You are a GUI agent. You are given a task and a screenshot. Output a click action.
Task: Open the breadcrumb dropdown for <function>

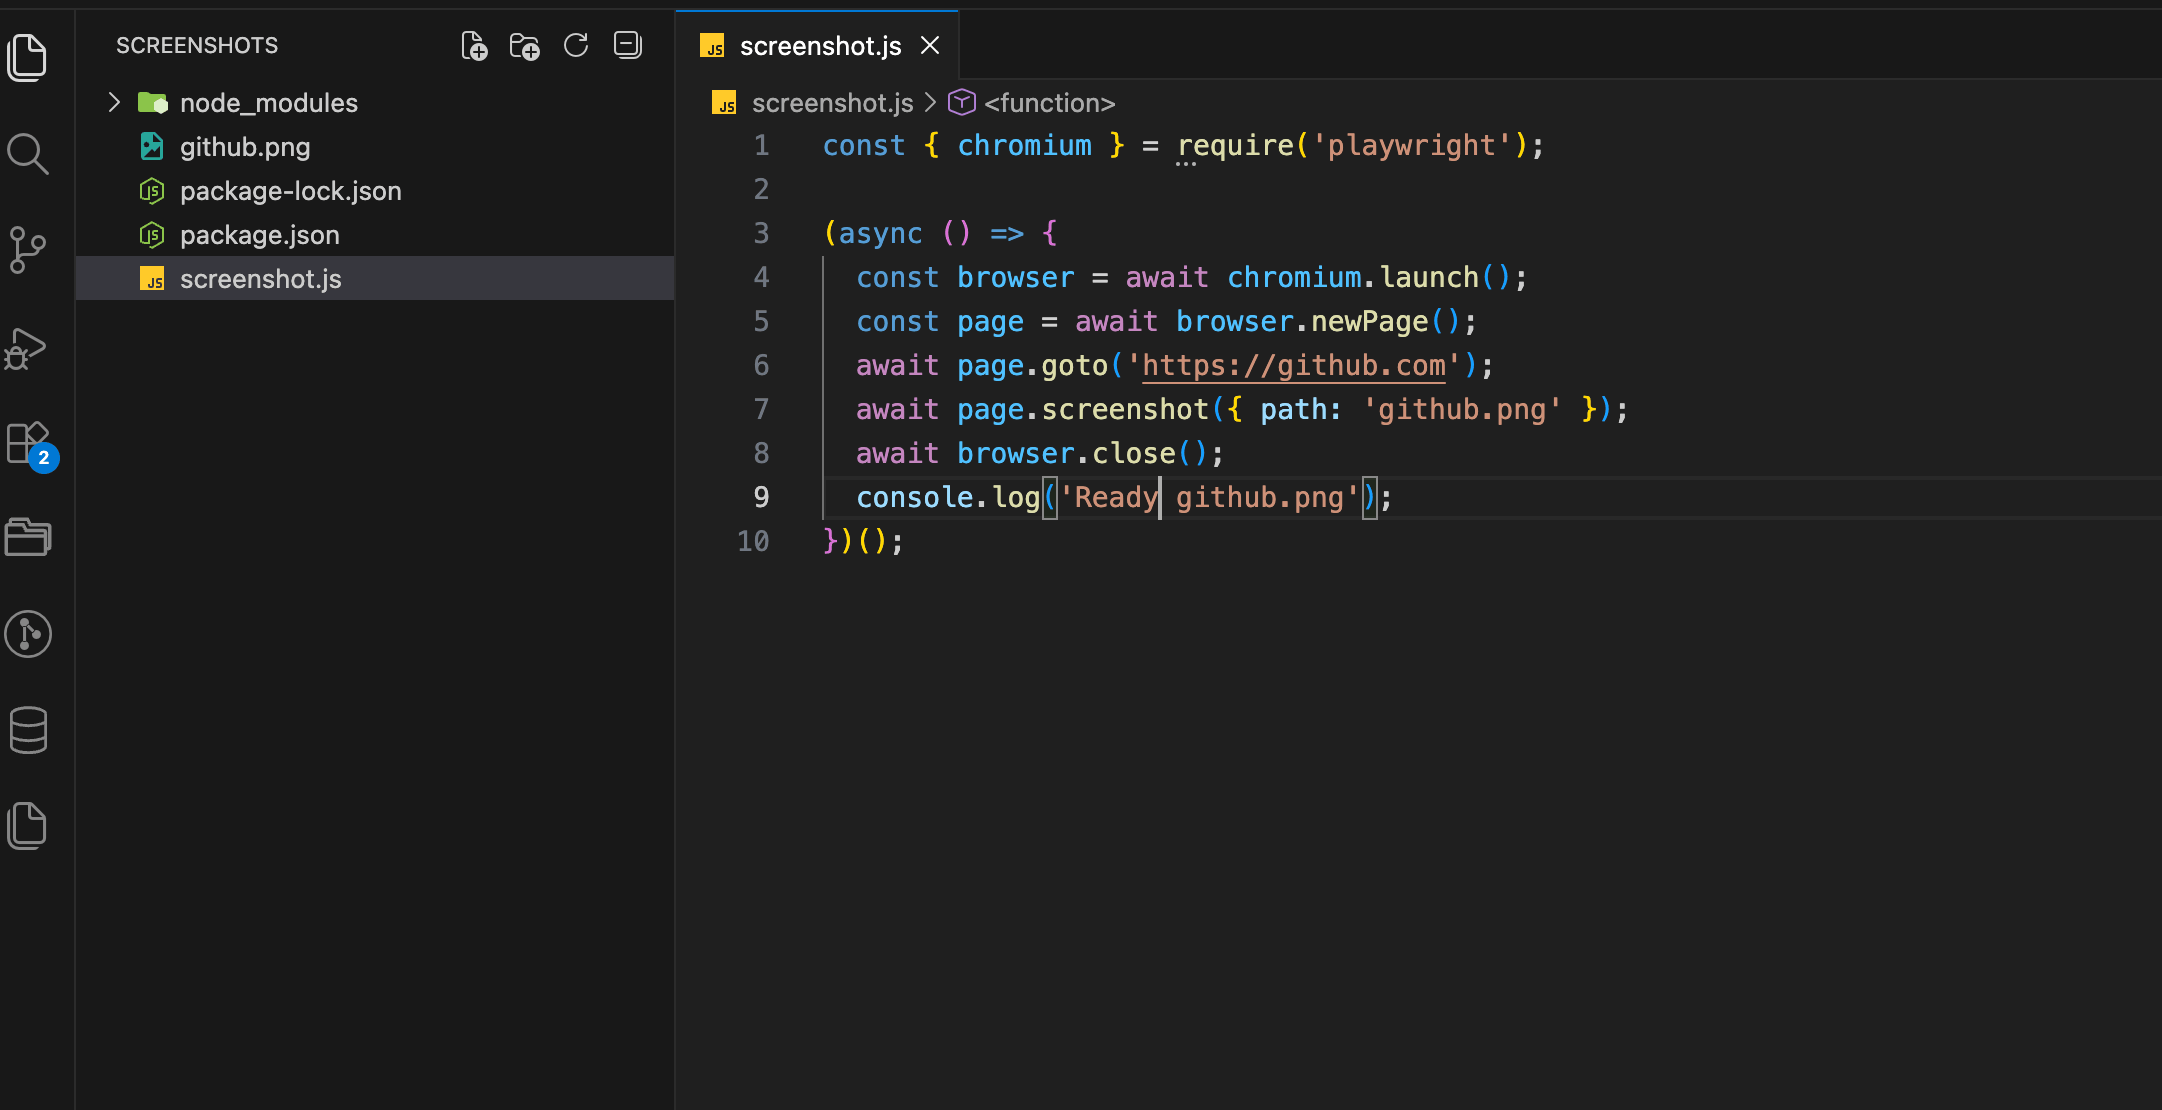[x=1047, y=102]
